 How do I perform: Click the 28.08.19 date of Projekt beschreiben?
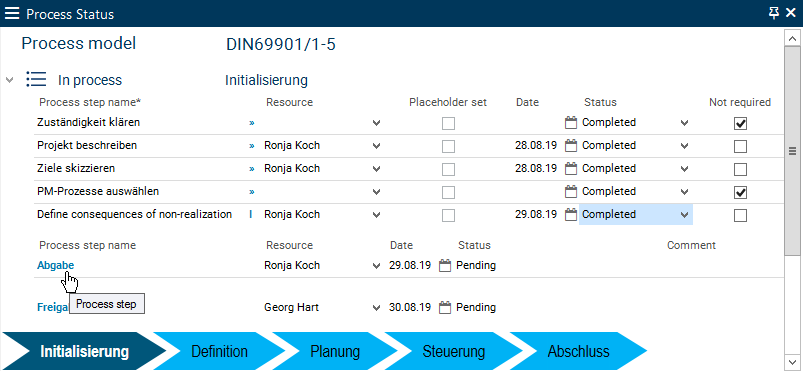pyautogui.click(x=536, y=146)
